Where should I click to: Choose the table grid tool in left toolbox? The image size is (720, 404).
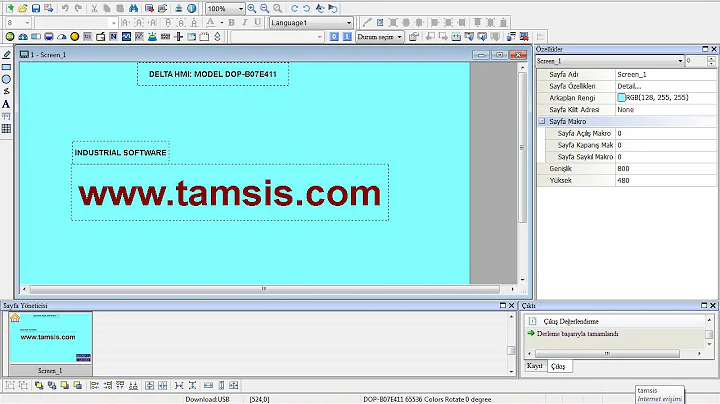6,129
